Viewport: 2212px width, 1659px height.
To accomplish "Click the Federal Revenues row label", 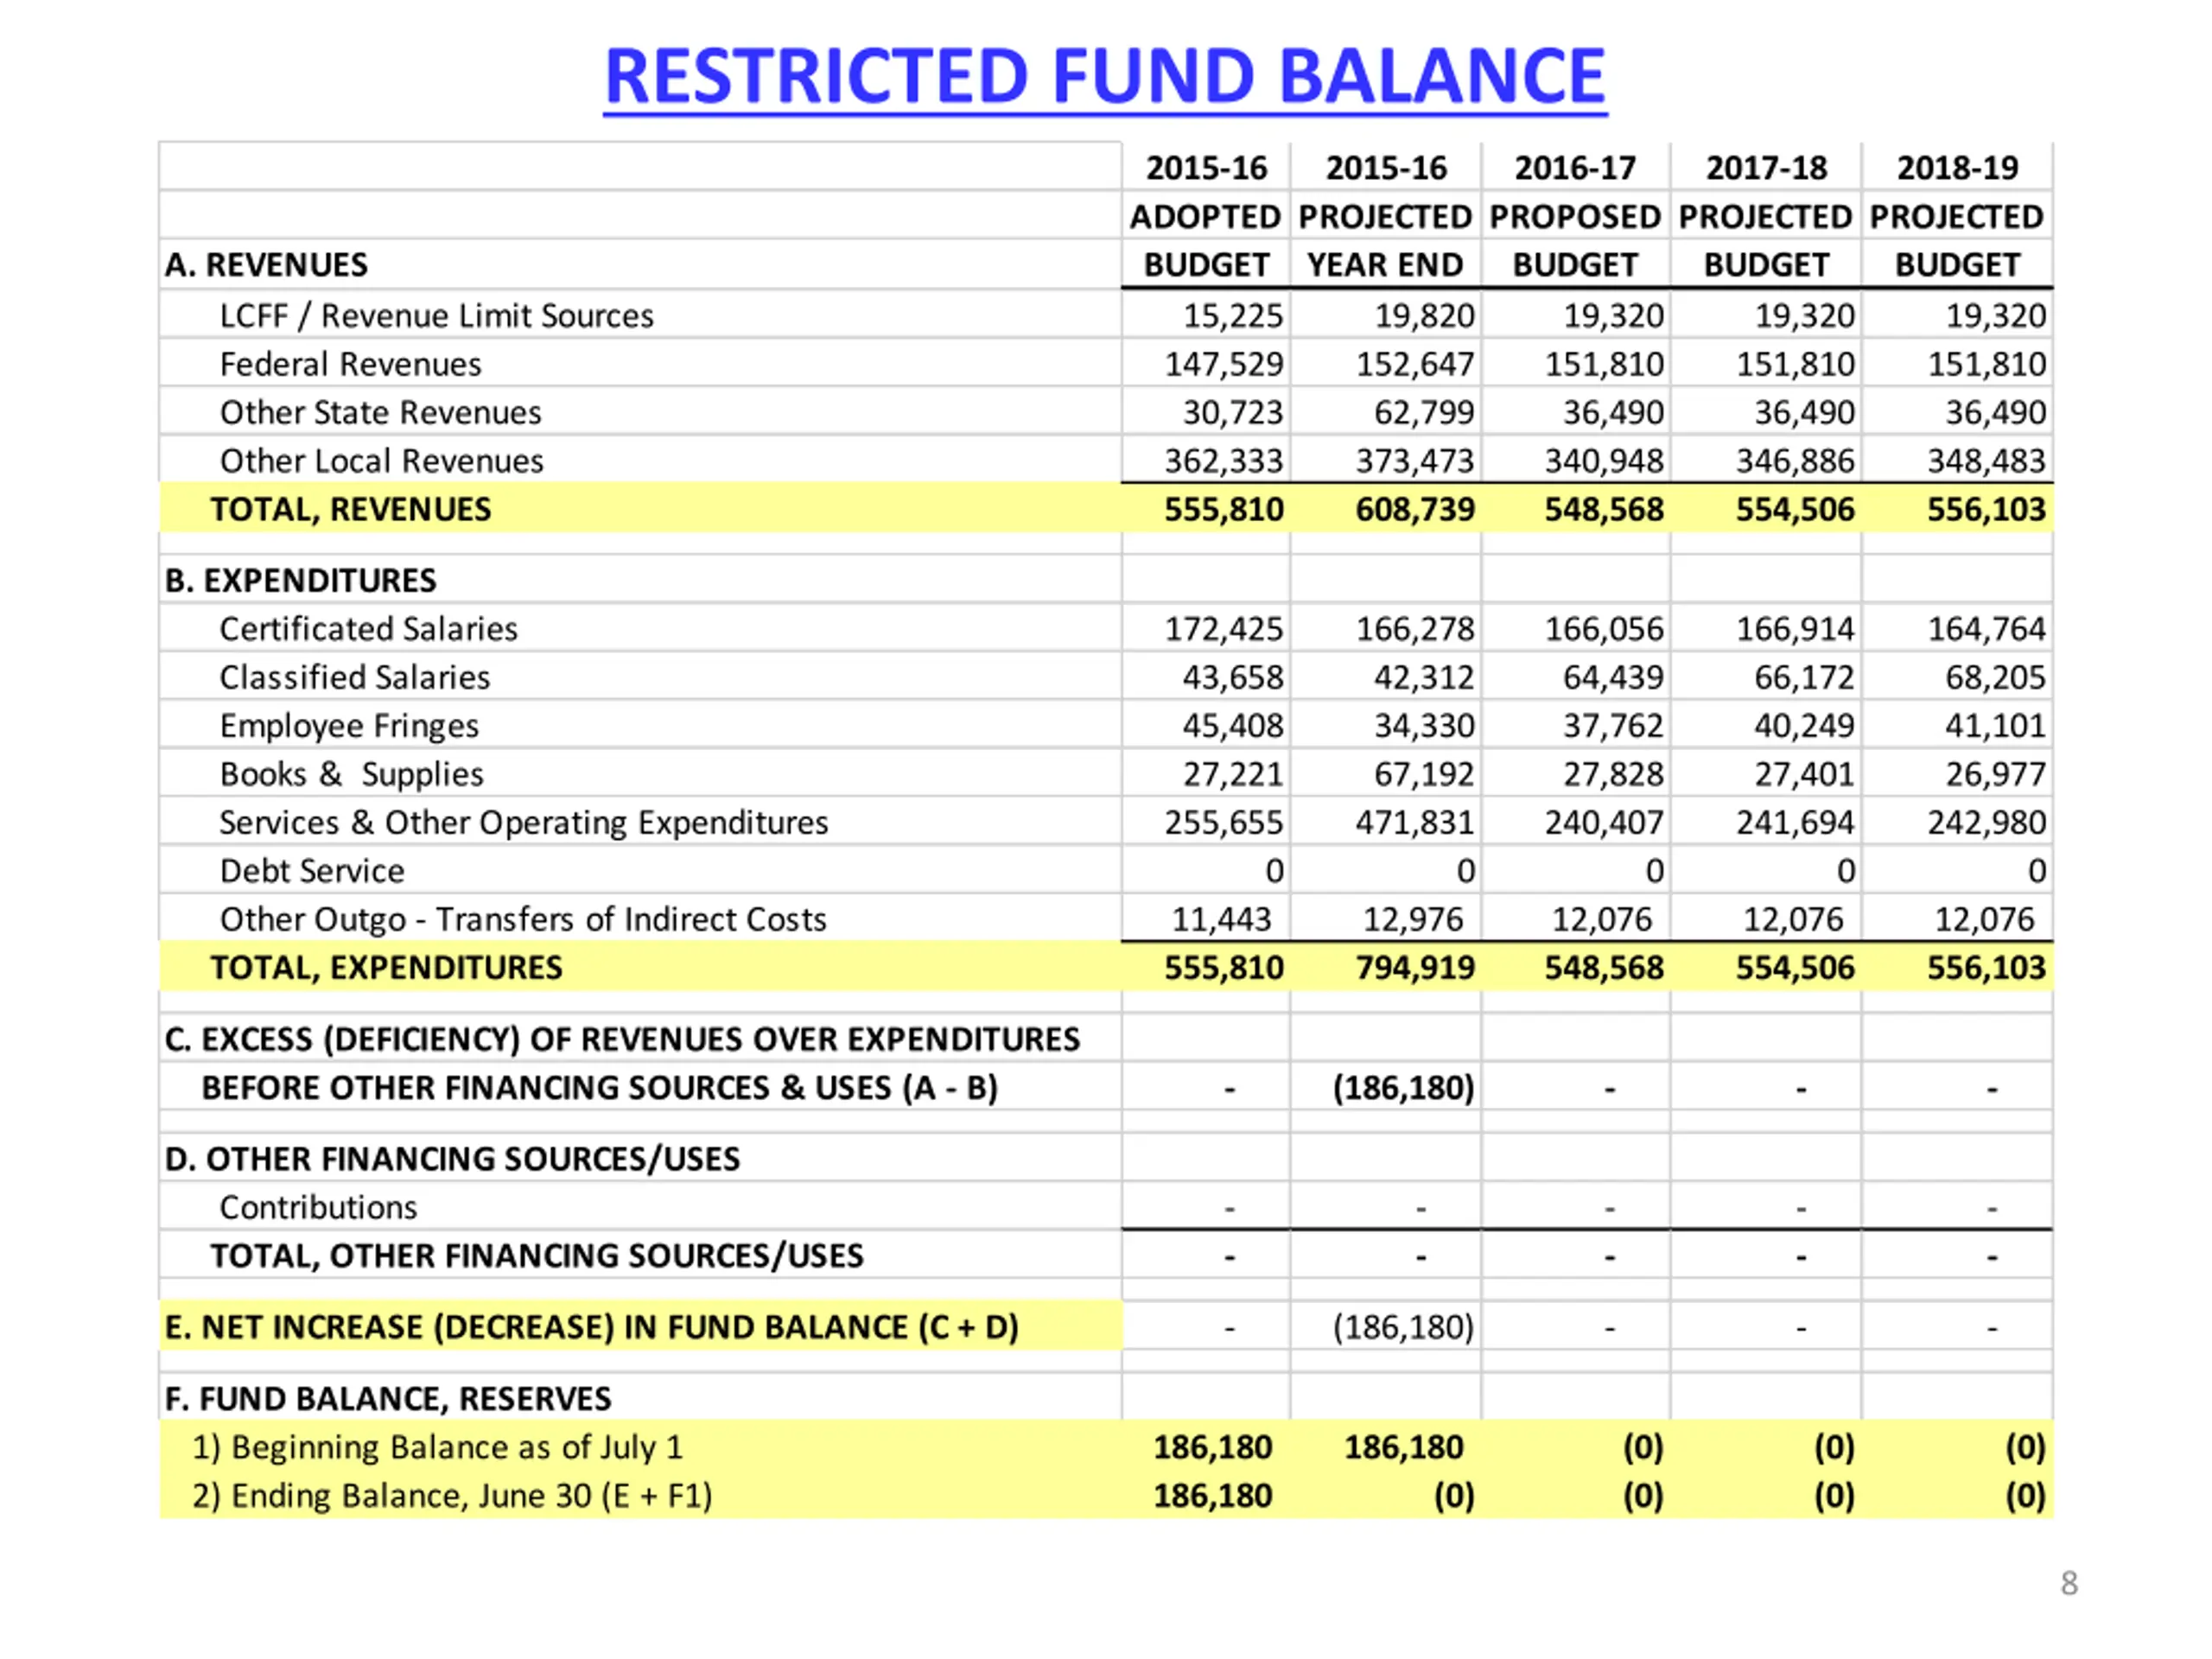I will click(x=350, y=364).
